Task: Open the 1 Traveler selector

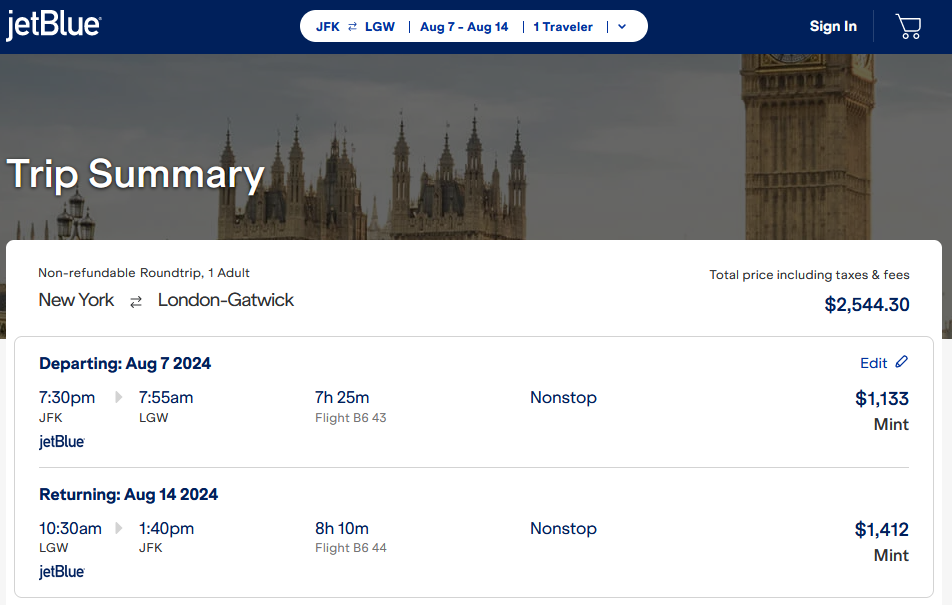Action: 562,27
